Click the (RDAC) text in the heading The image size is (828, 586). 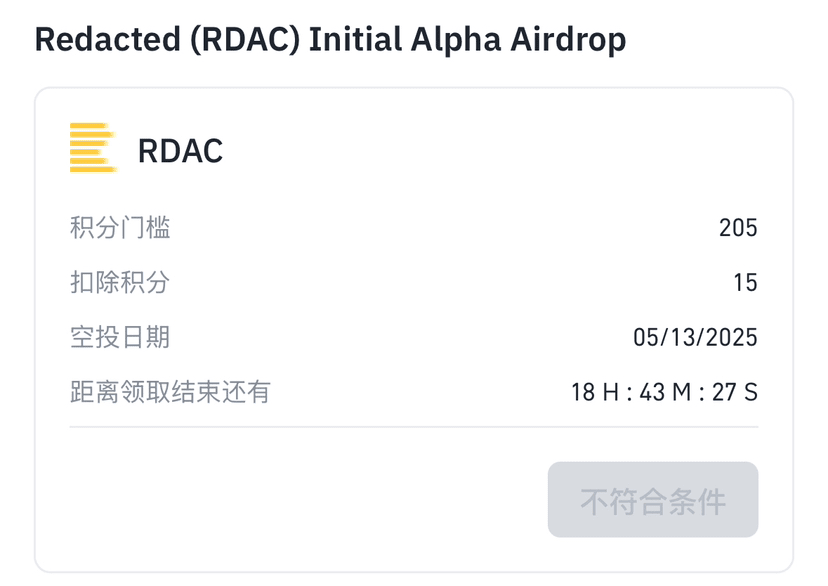245,40
